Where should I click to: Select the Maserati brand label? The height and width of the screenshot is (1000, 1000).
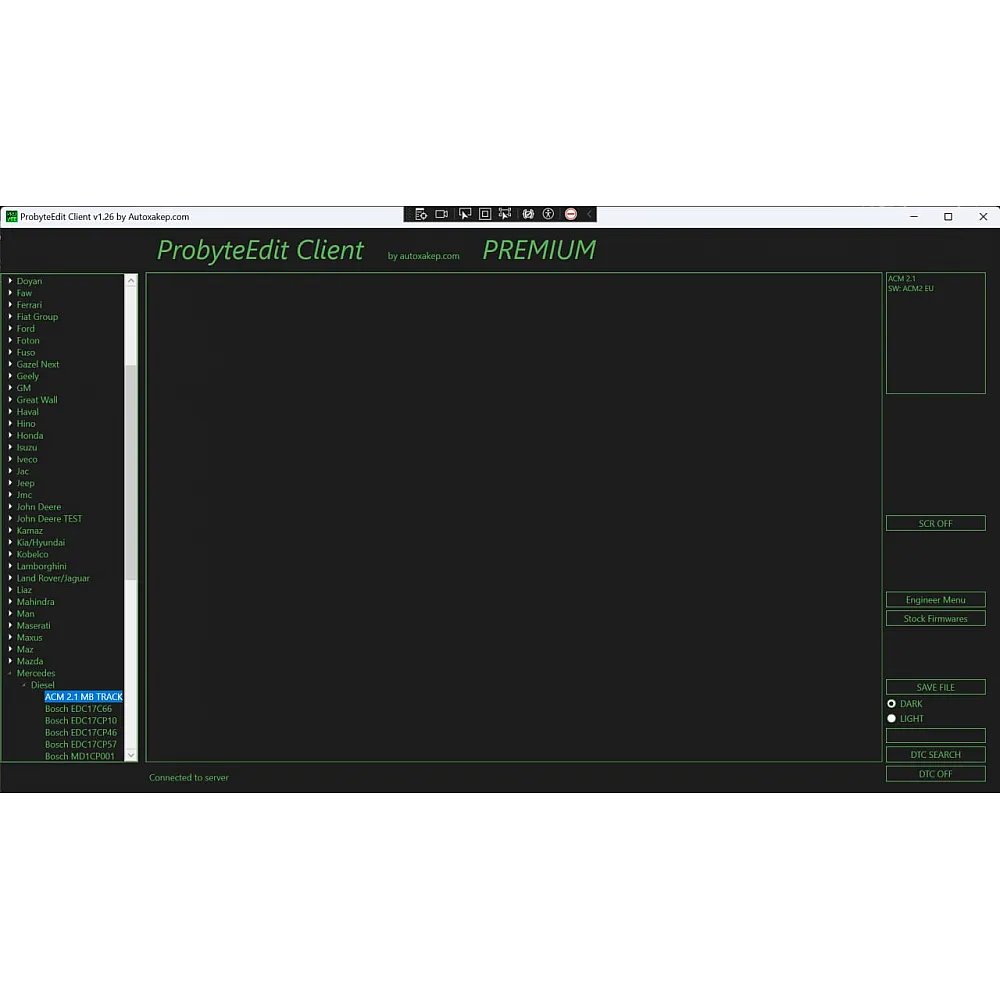coord(33,626)
